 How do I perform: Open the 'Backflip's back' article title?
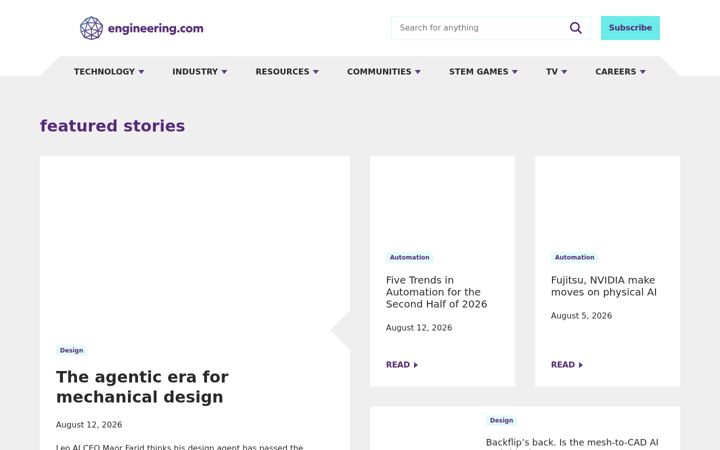pyautogui.click(x=572, y=443)
